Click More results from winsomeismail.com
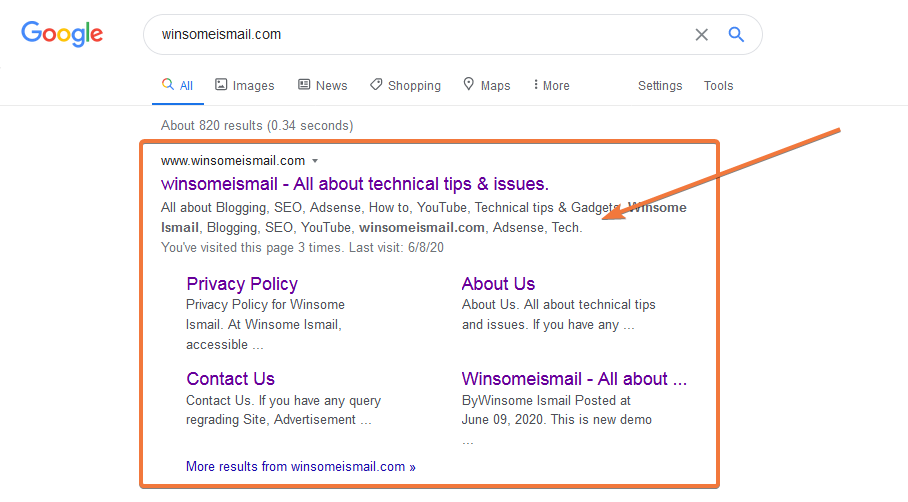This screenshot has height=502, width=908. tap(300, 466)
